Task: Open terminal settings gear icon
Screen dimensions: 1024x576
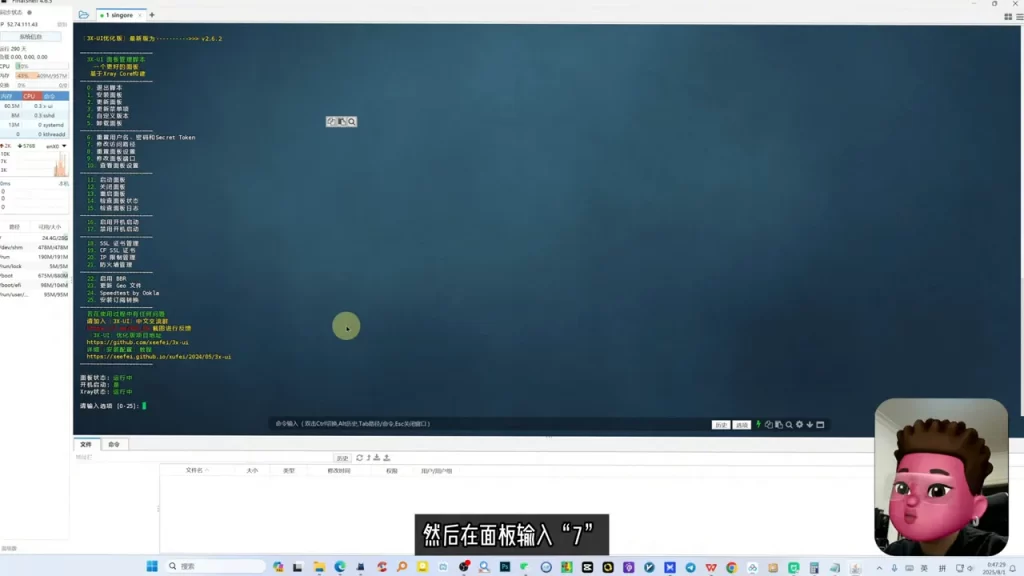Action: pyautogui.click(x=799, y=424)
